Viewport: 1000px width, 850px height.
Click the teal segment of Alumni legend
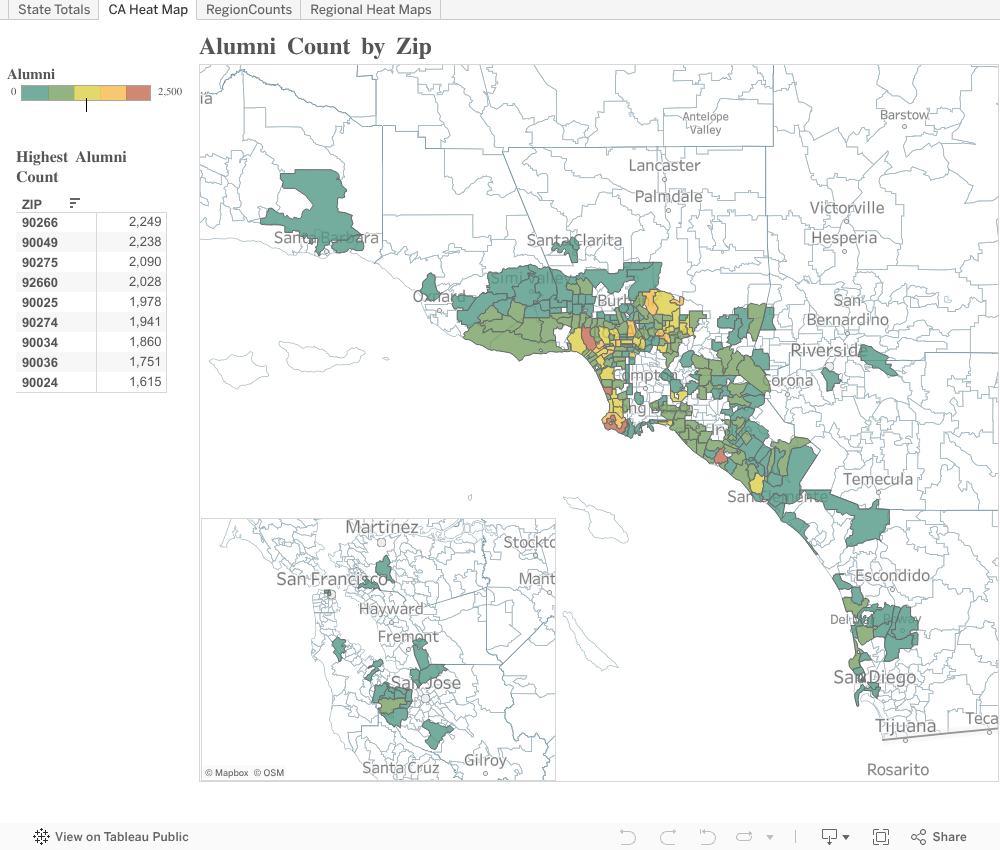(x=34, y=93)
